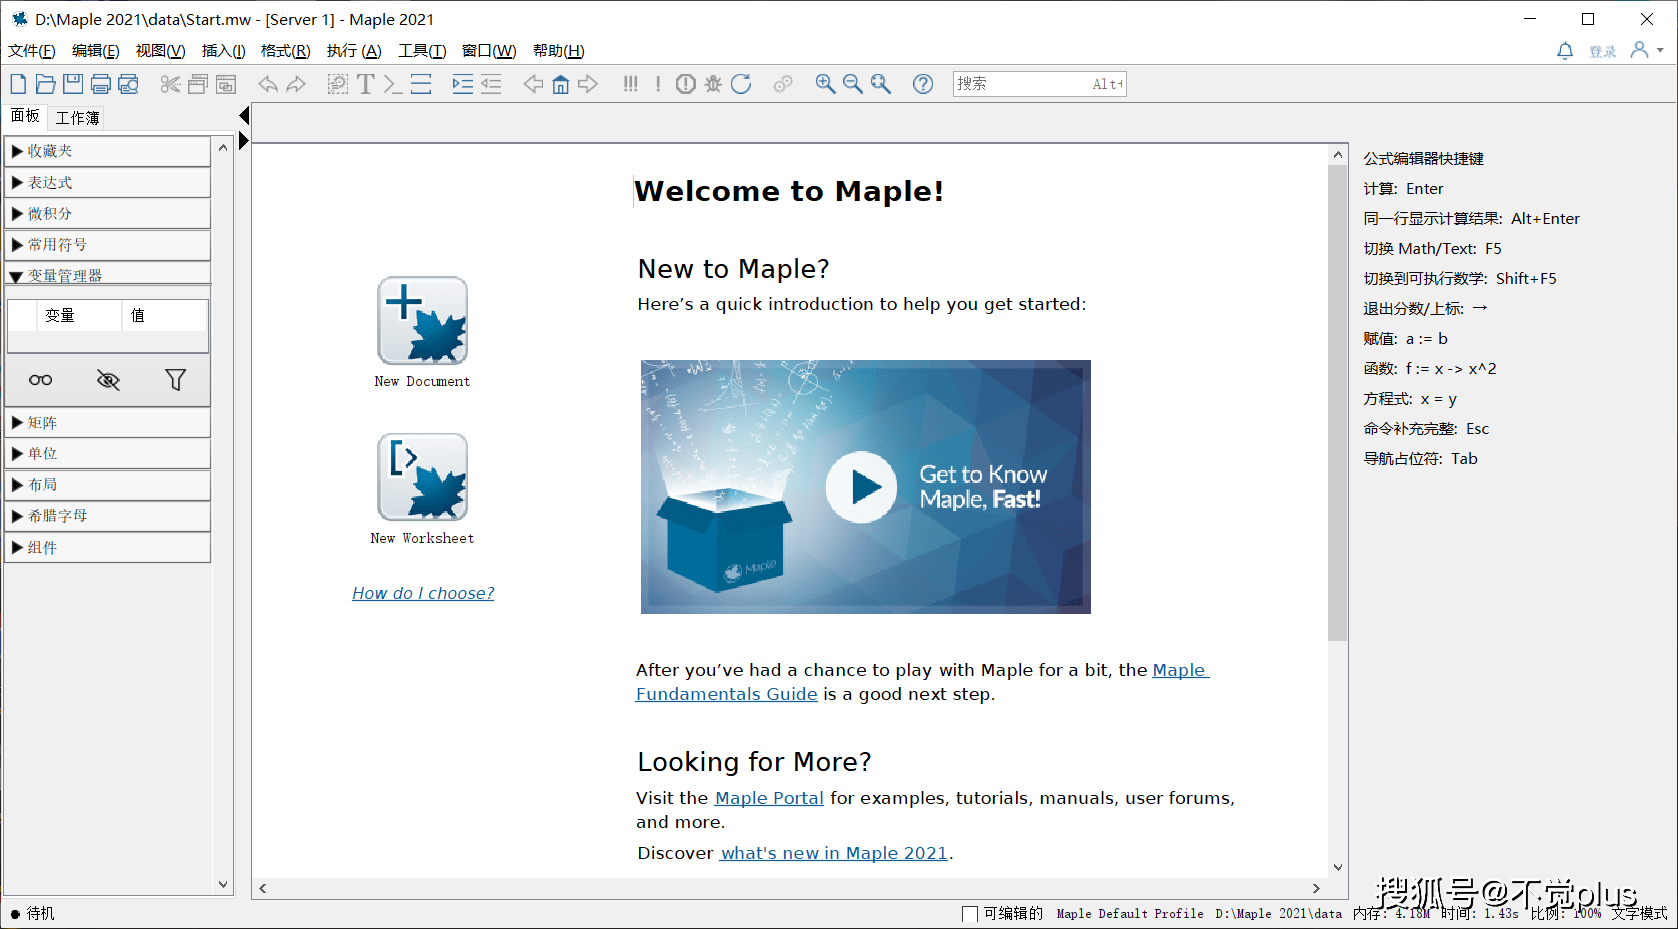Click the filter funnel icon in variable manager

tap(175, 380)
